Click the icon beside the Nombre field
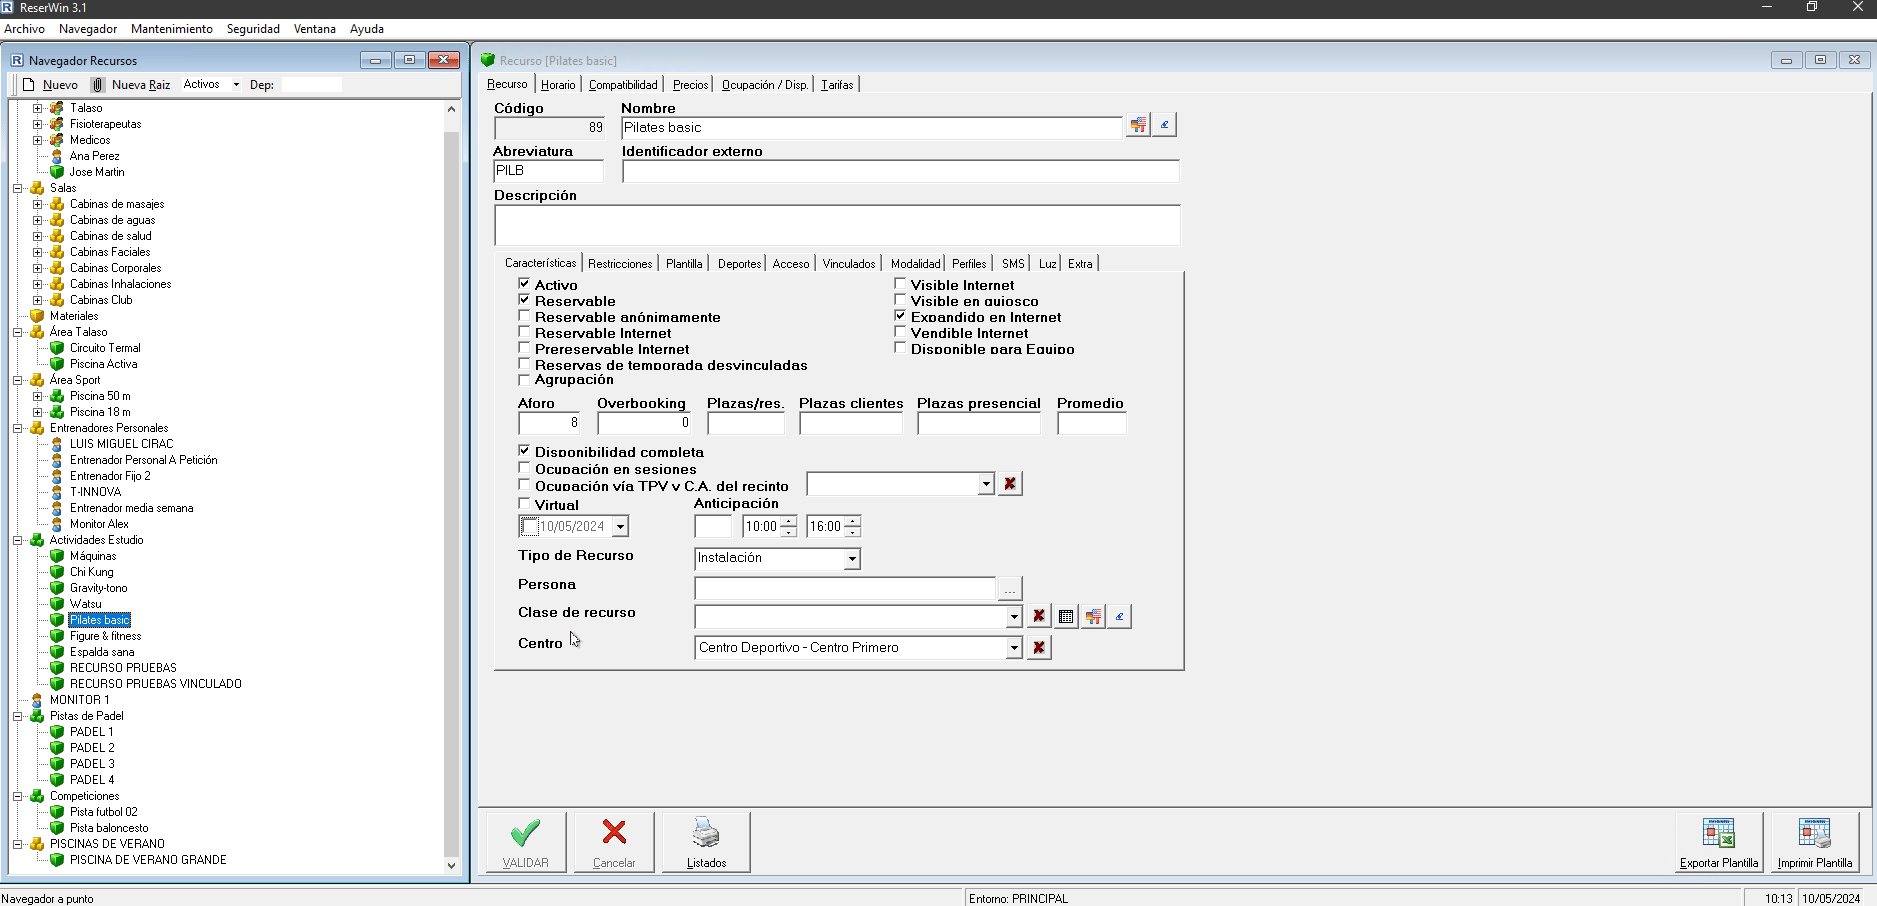This screenshot has width=1877, height=906. coord(1138,125)
